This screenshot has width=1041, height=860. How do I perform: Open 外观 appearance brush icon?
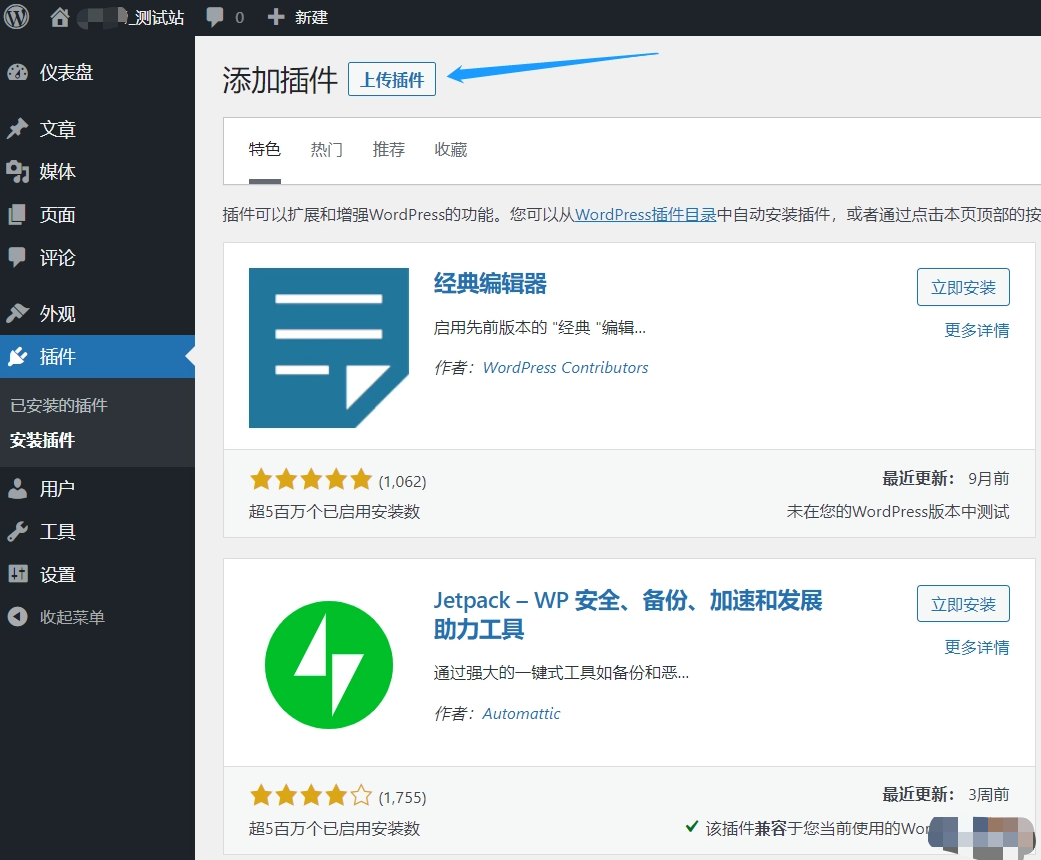[17, 314]
